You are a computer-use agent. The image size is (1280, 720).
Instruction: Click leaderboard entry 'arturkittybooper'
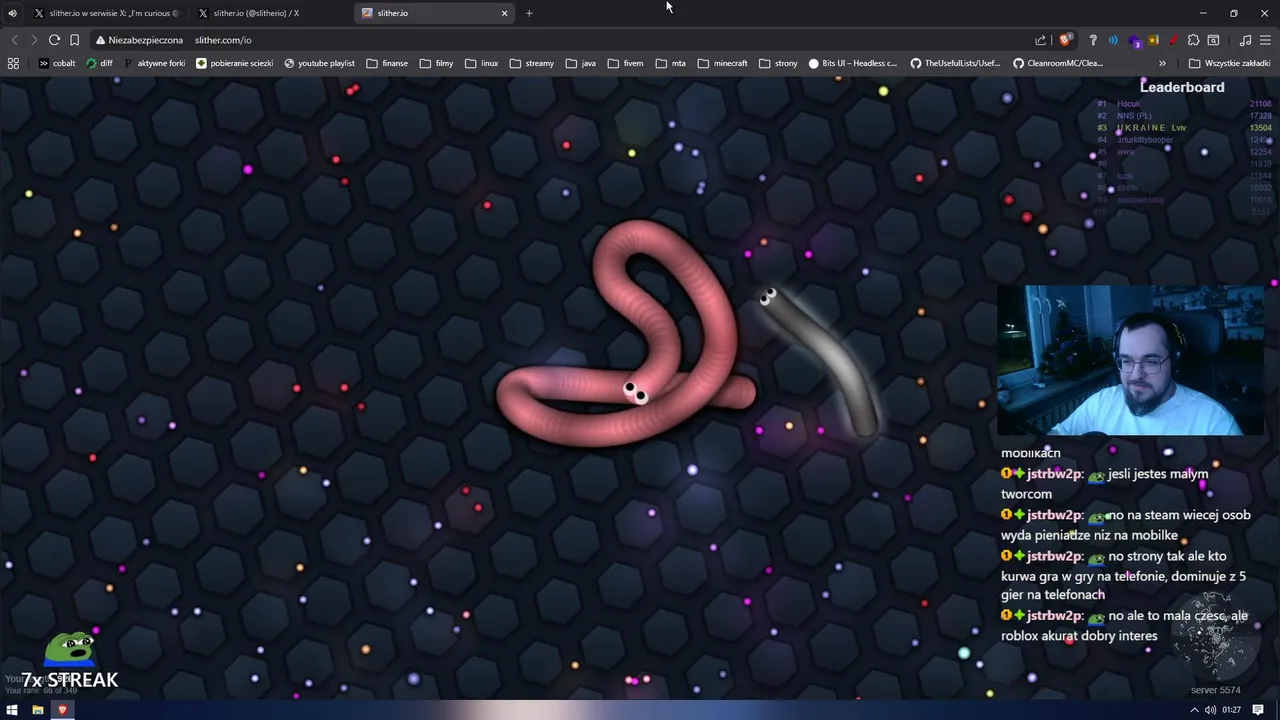(1184, 140)
